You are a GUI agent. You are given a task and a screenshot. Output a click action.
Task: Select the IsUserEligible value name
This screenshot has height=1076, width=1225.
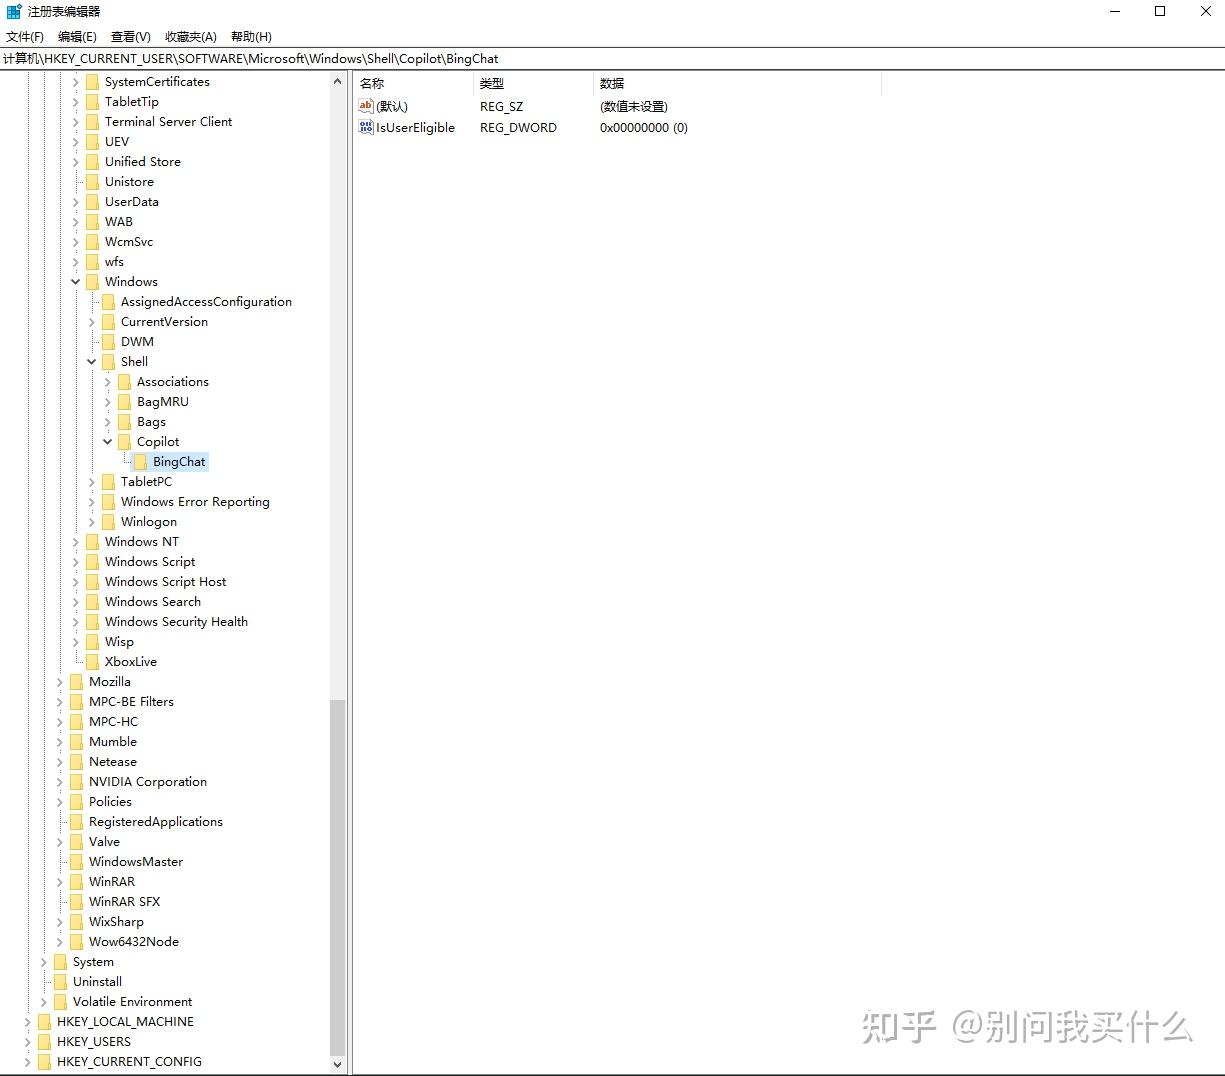pos(415,128)
